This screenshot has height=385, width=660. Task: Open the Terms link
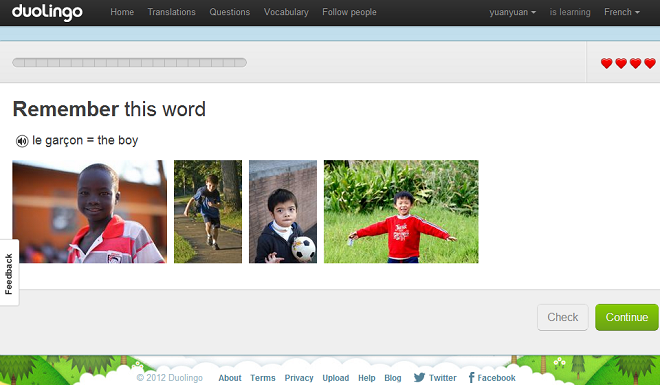pos(263,378)
